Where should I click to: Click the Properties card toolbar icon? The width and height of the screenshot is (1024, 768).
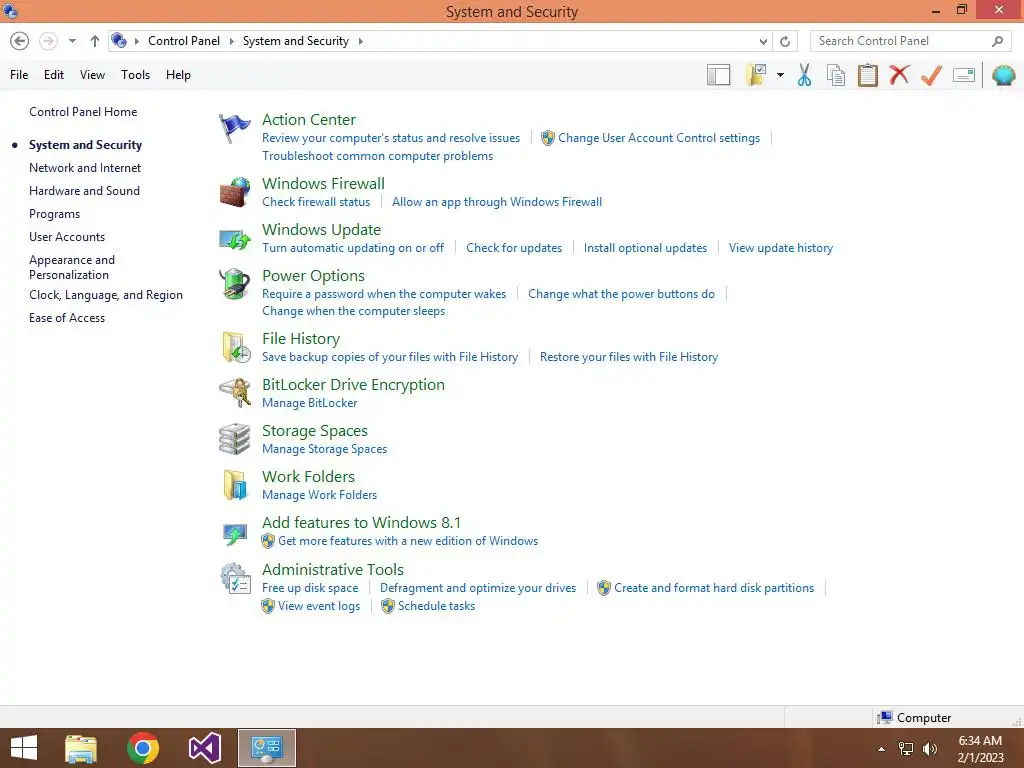click(x=964, y=75)
